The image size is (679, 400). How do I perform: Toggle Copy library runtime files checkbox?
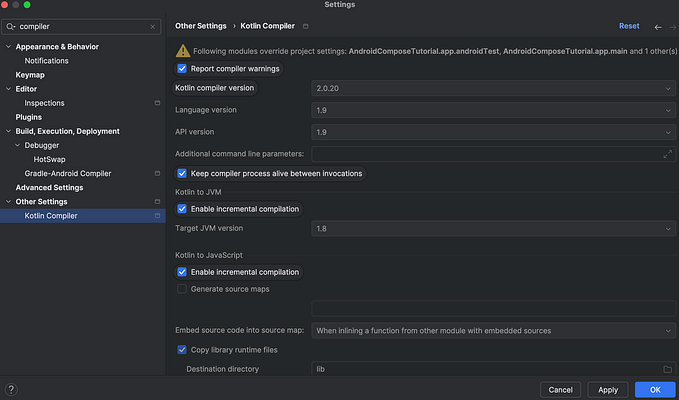(x=182, y=349)
